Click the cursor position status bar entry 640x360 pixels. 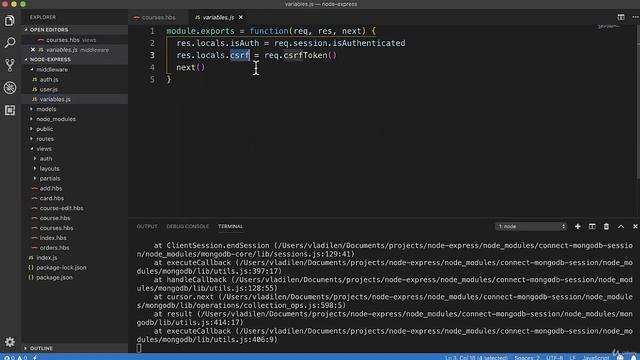pyautogui.click(x=476, y=358)
